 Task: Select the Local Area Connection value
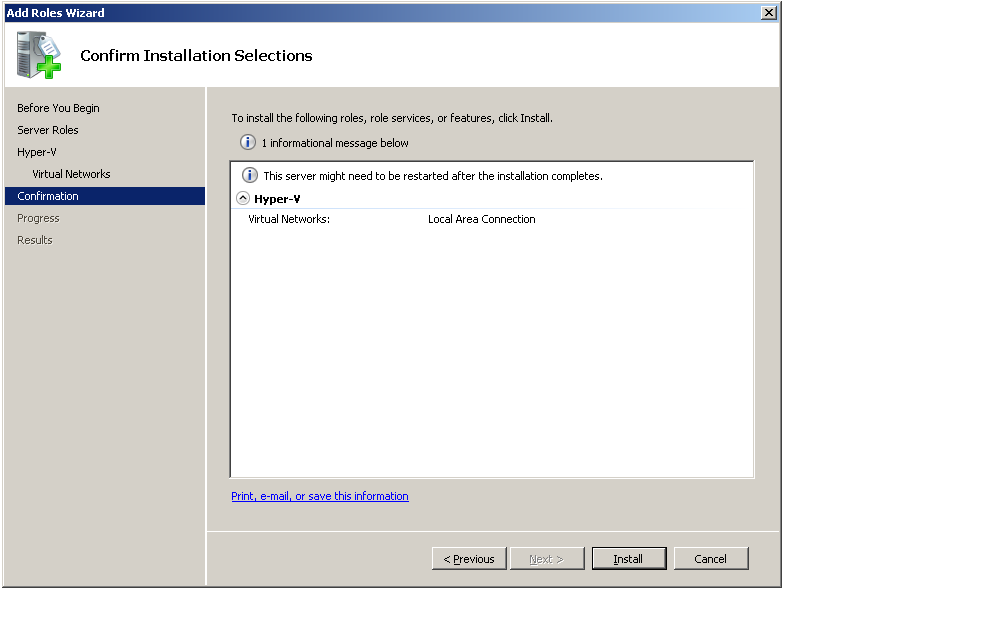coord(482,219)
